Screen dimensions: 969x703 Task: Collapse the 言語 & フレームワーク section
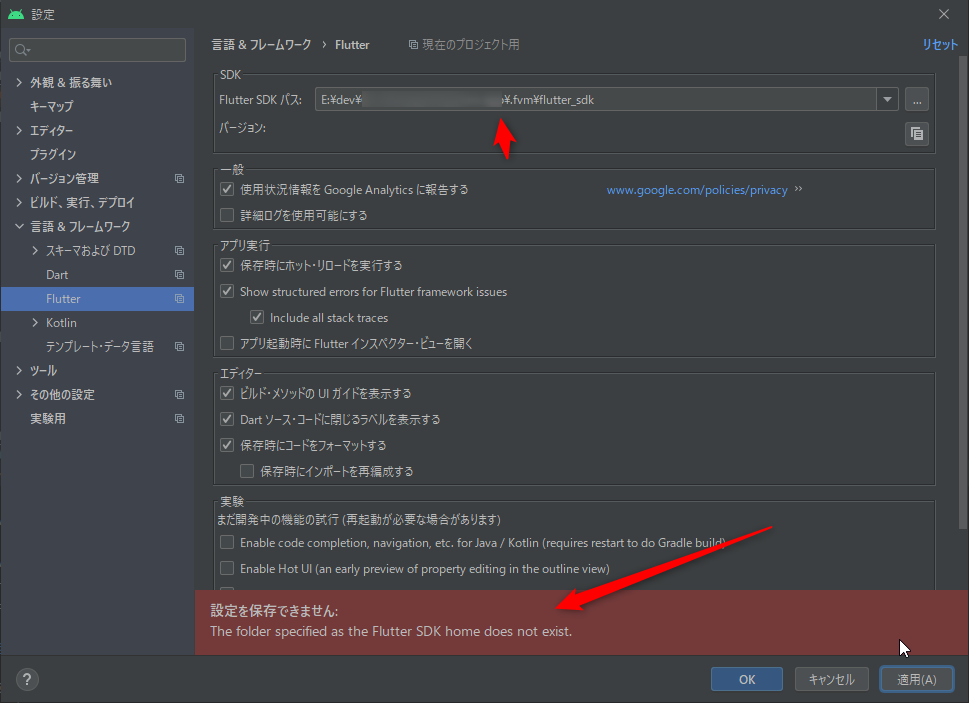pyautogui.click(x=19, y=226)
